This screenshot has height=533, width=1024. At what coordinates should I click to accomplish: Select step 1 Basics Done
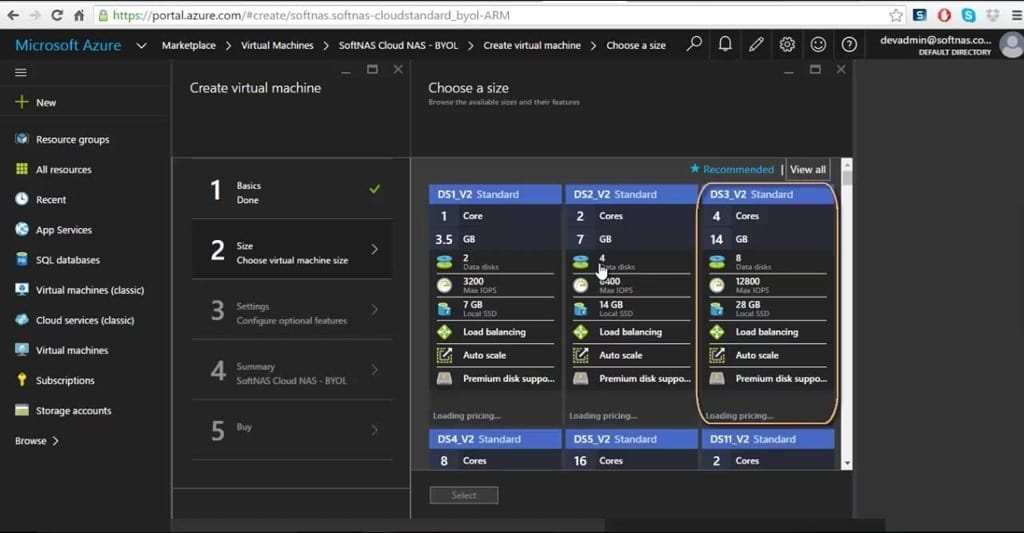pyautogui.click(x=292, y=189)
